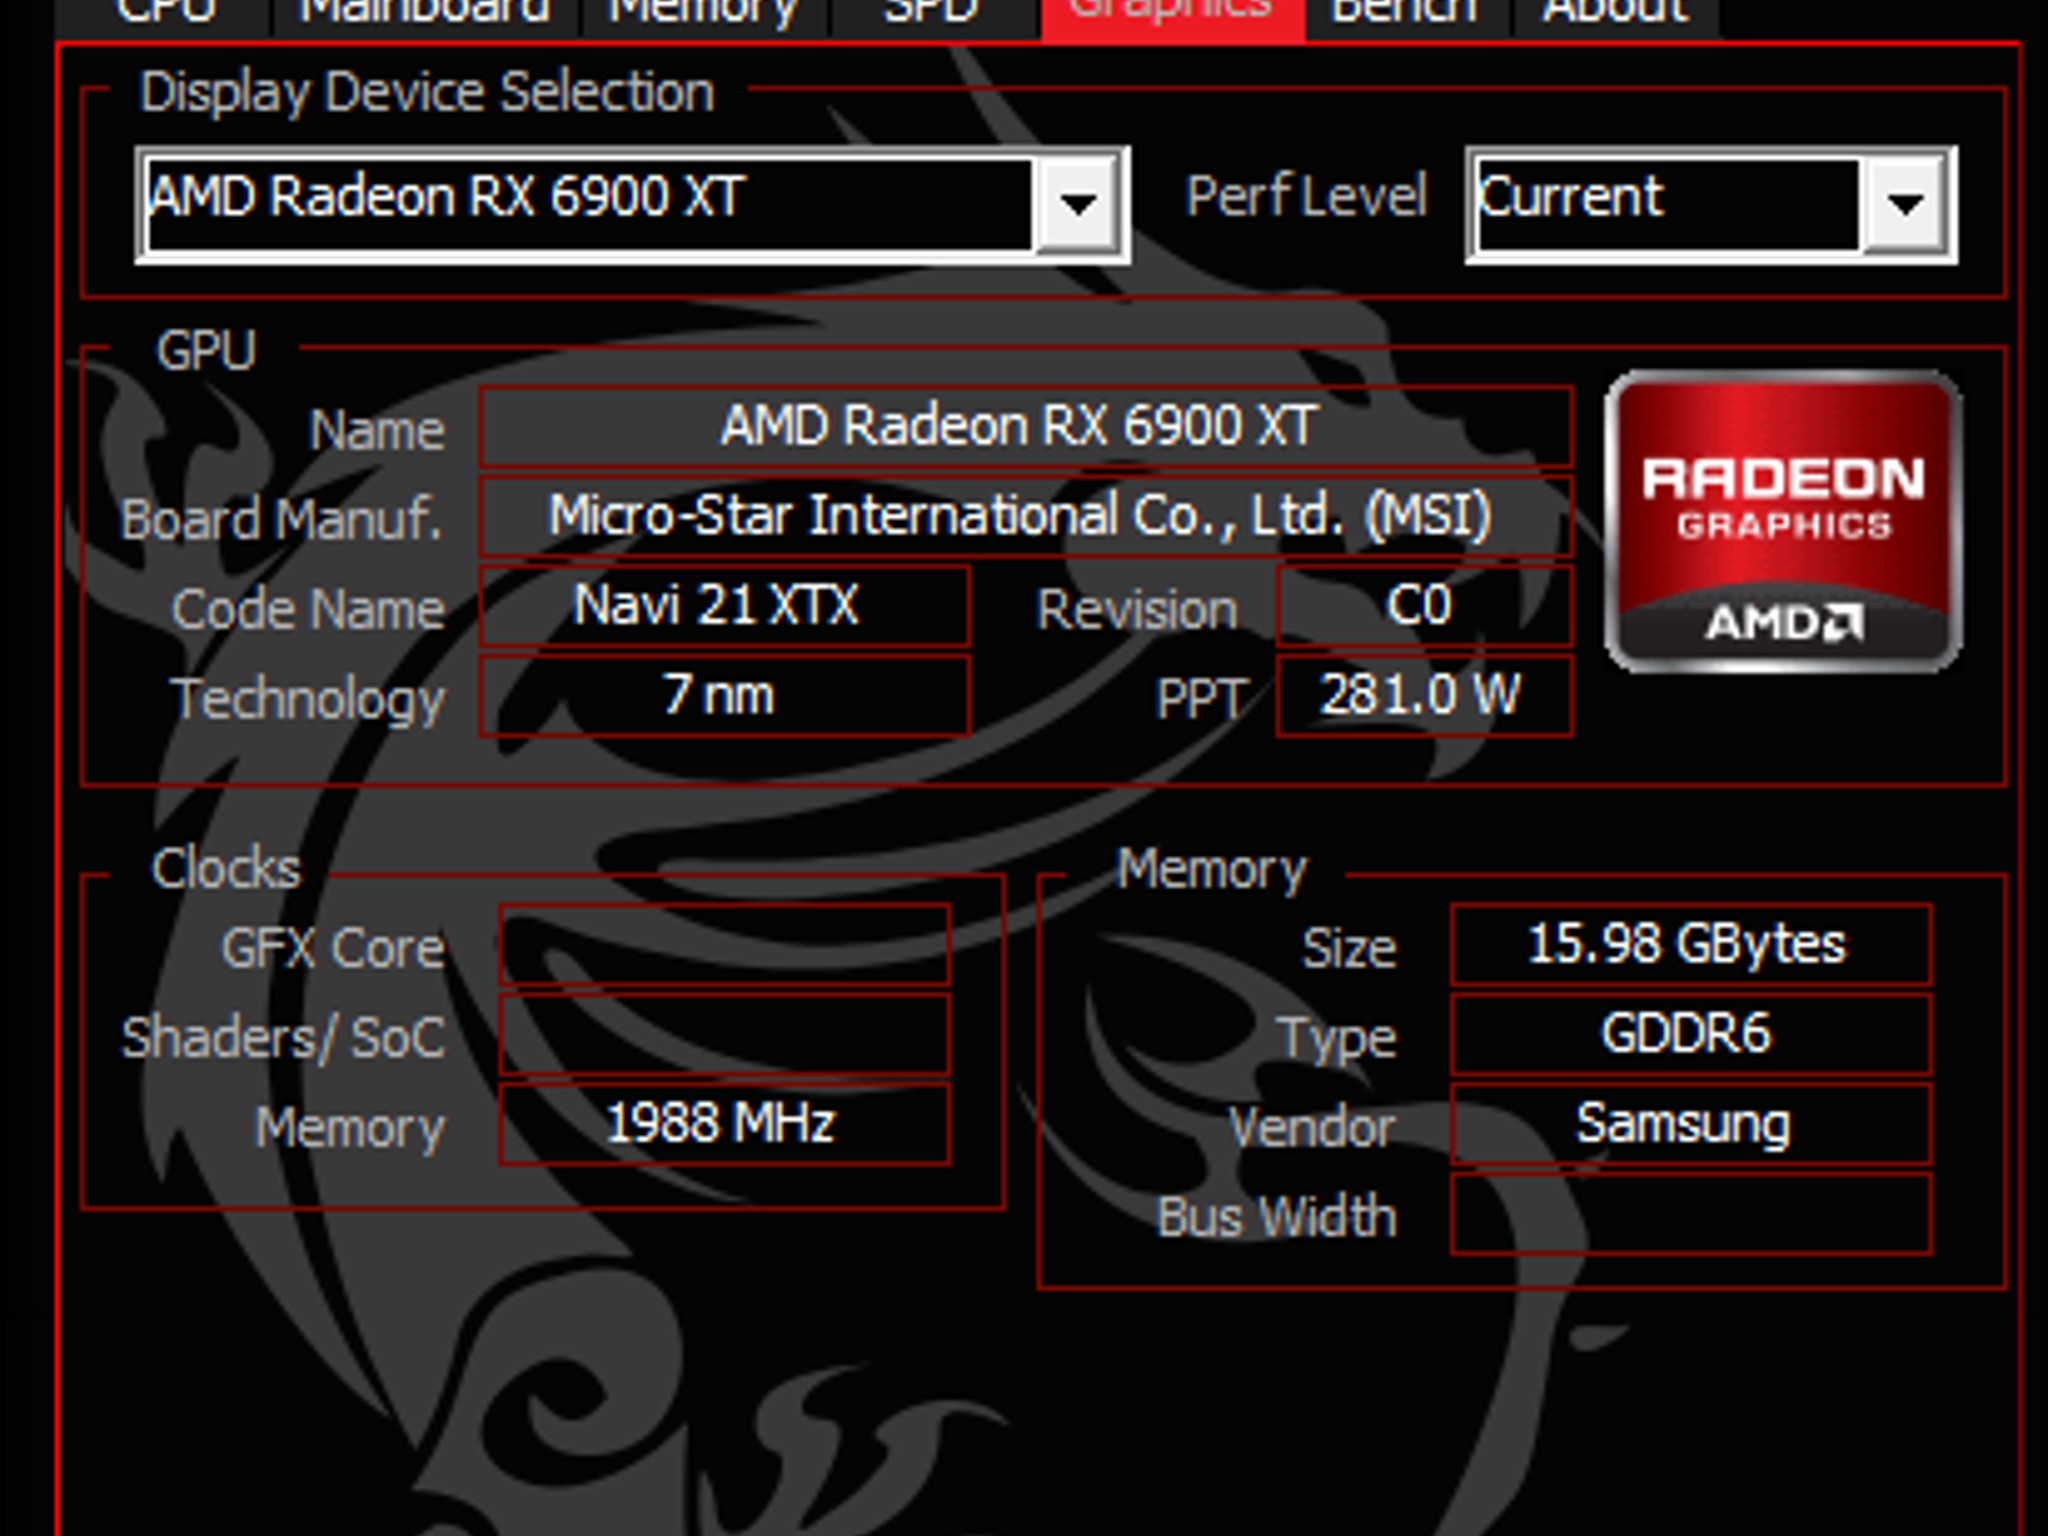Click the Radeon Graphics AMD logo badge
Screen dimensions: 2048x1536
(x=1783, y=521)
